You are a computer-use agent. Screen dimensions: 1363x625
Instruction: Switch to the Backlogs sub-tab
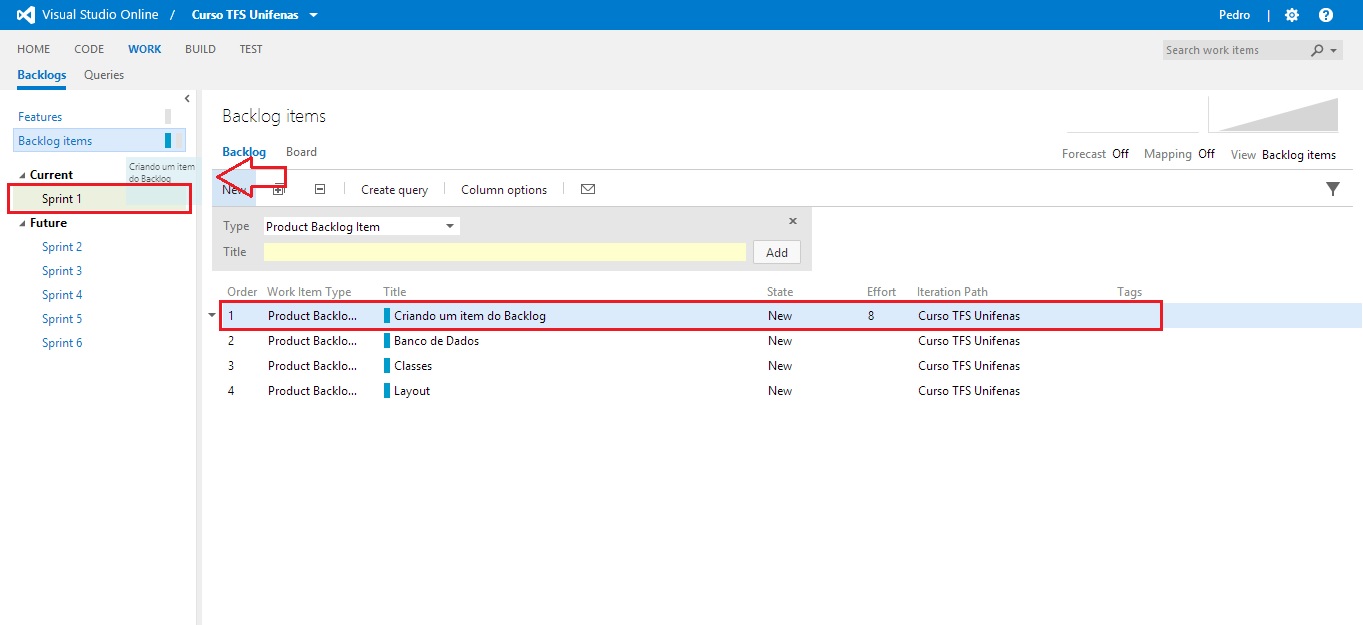pyautogui.click(x=42, y=75)
